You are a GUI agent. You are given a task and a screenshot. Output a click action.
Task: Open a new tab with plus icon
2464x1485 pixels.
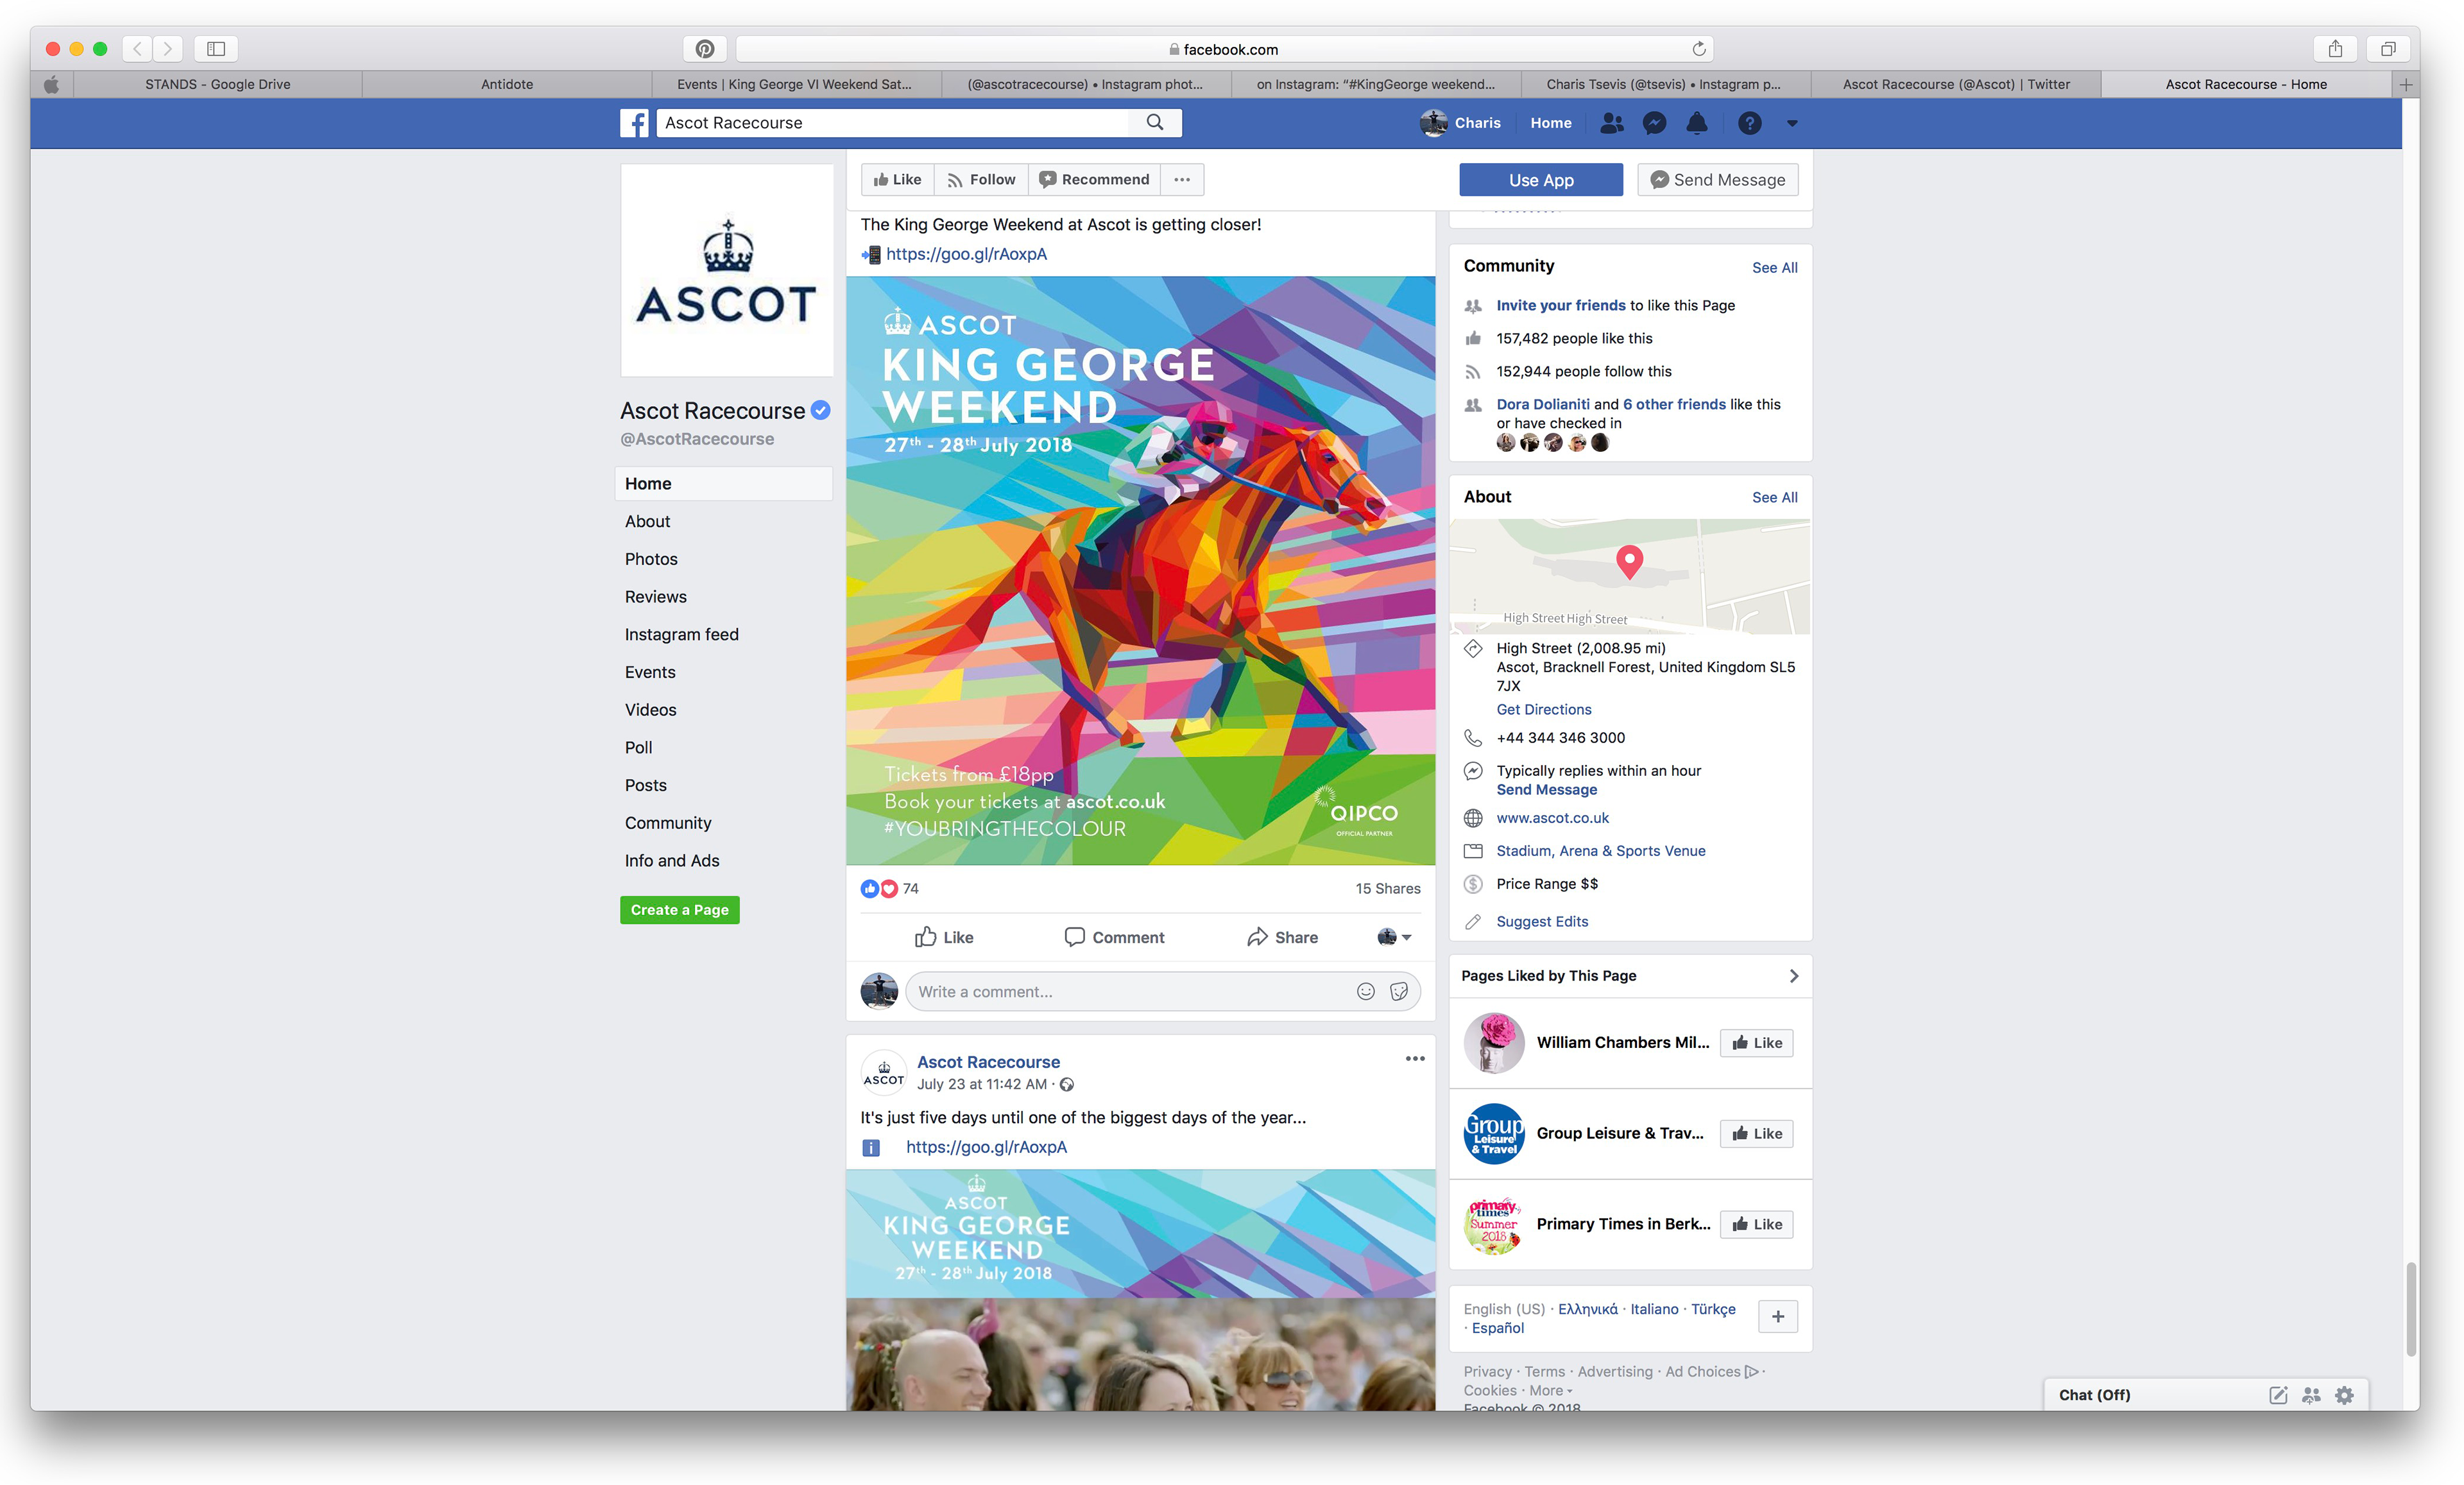2406,85
